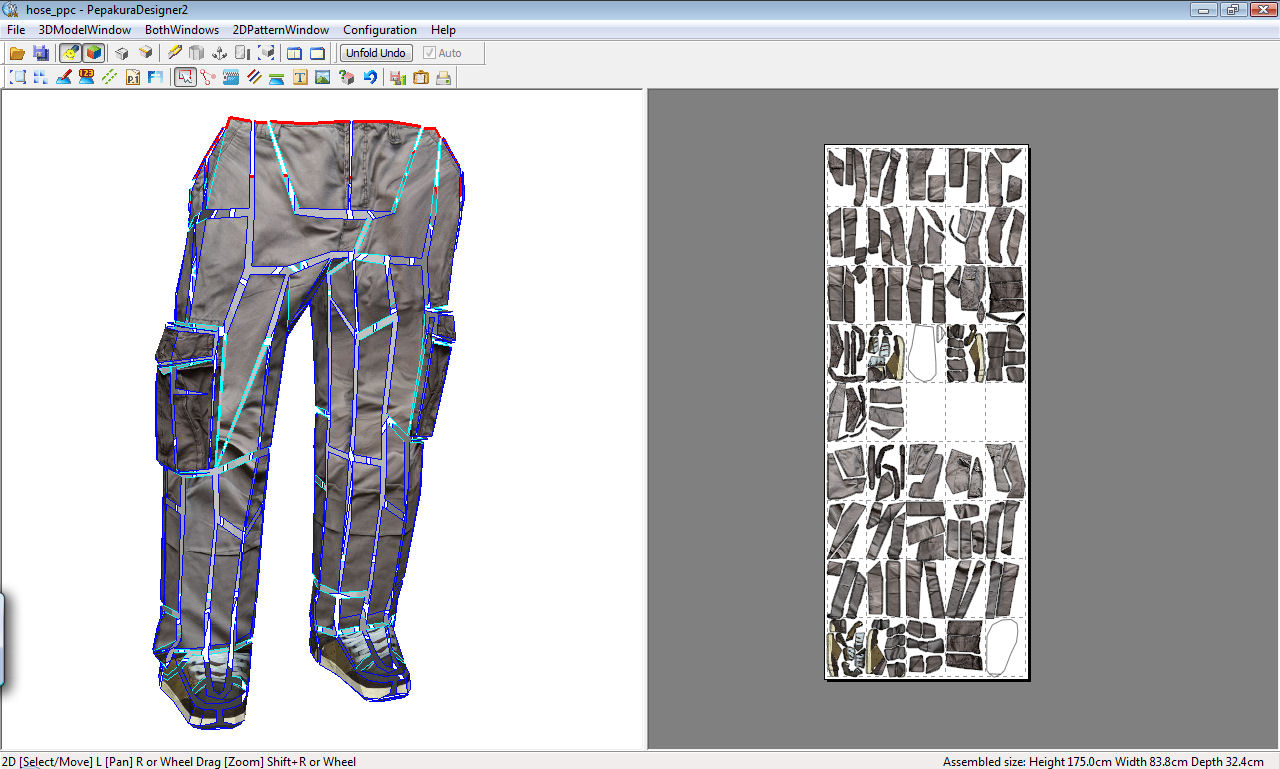Click the green-blue scale bar icon
Viewport: 1280px width, 769px height.
[277, 77]
